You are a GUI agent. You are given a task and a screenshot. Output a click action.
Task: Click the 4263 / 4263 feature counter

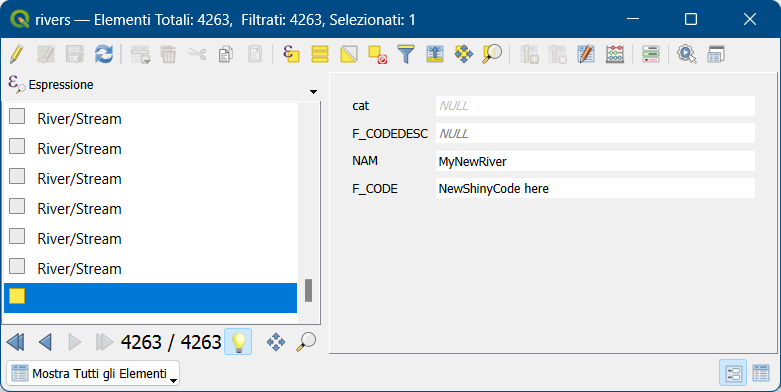(x=171, y=342)
